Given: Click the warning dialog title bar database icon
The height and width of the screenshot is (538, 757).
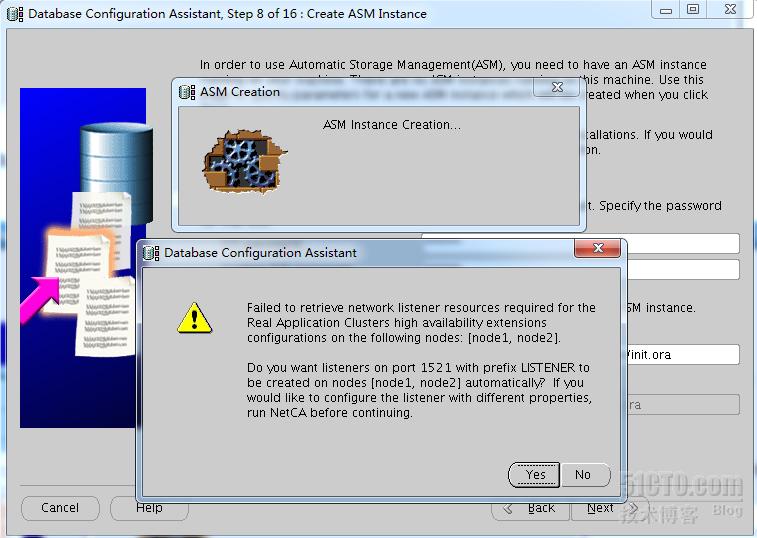Looking at the screenshot, I should [151, 253].
